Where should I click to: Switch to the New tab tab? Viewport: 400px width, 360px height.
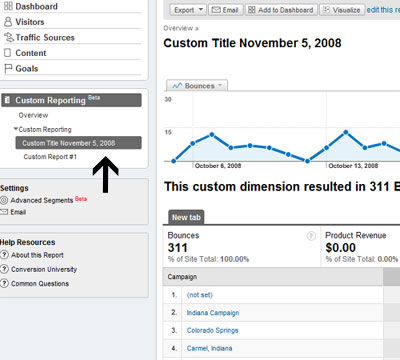186,217
